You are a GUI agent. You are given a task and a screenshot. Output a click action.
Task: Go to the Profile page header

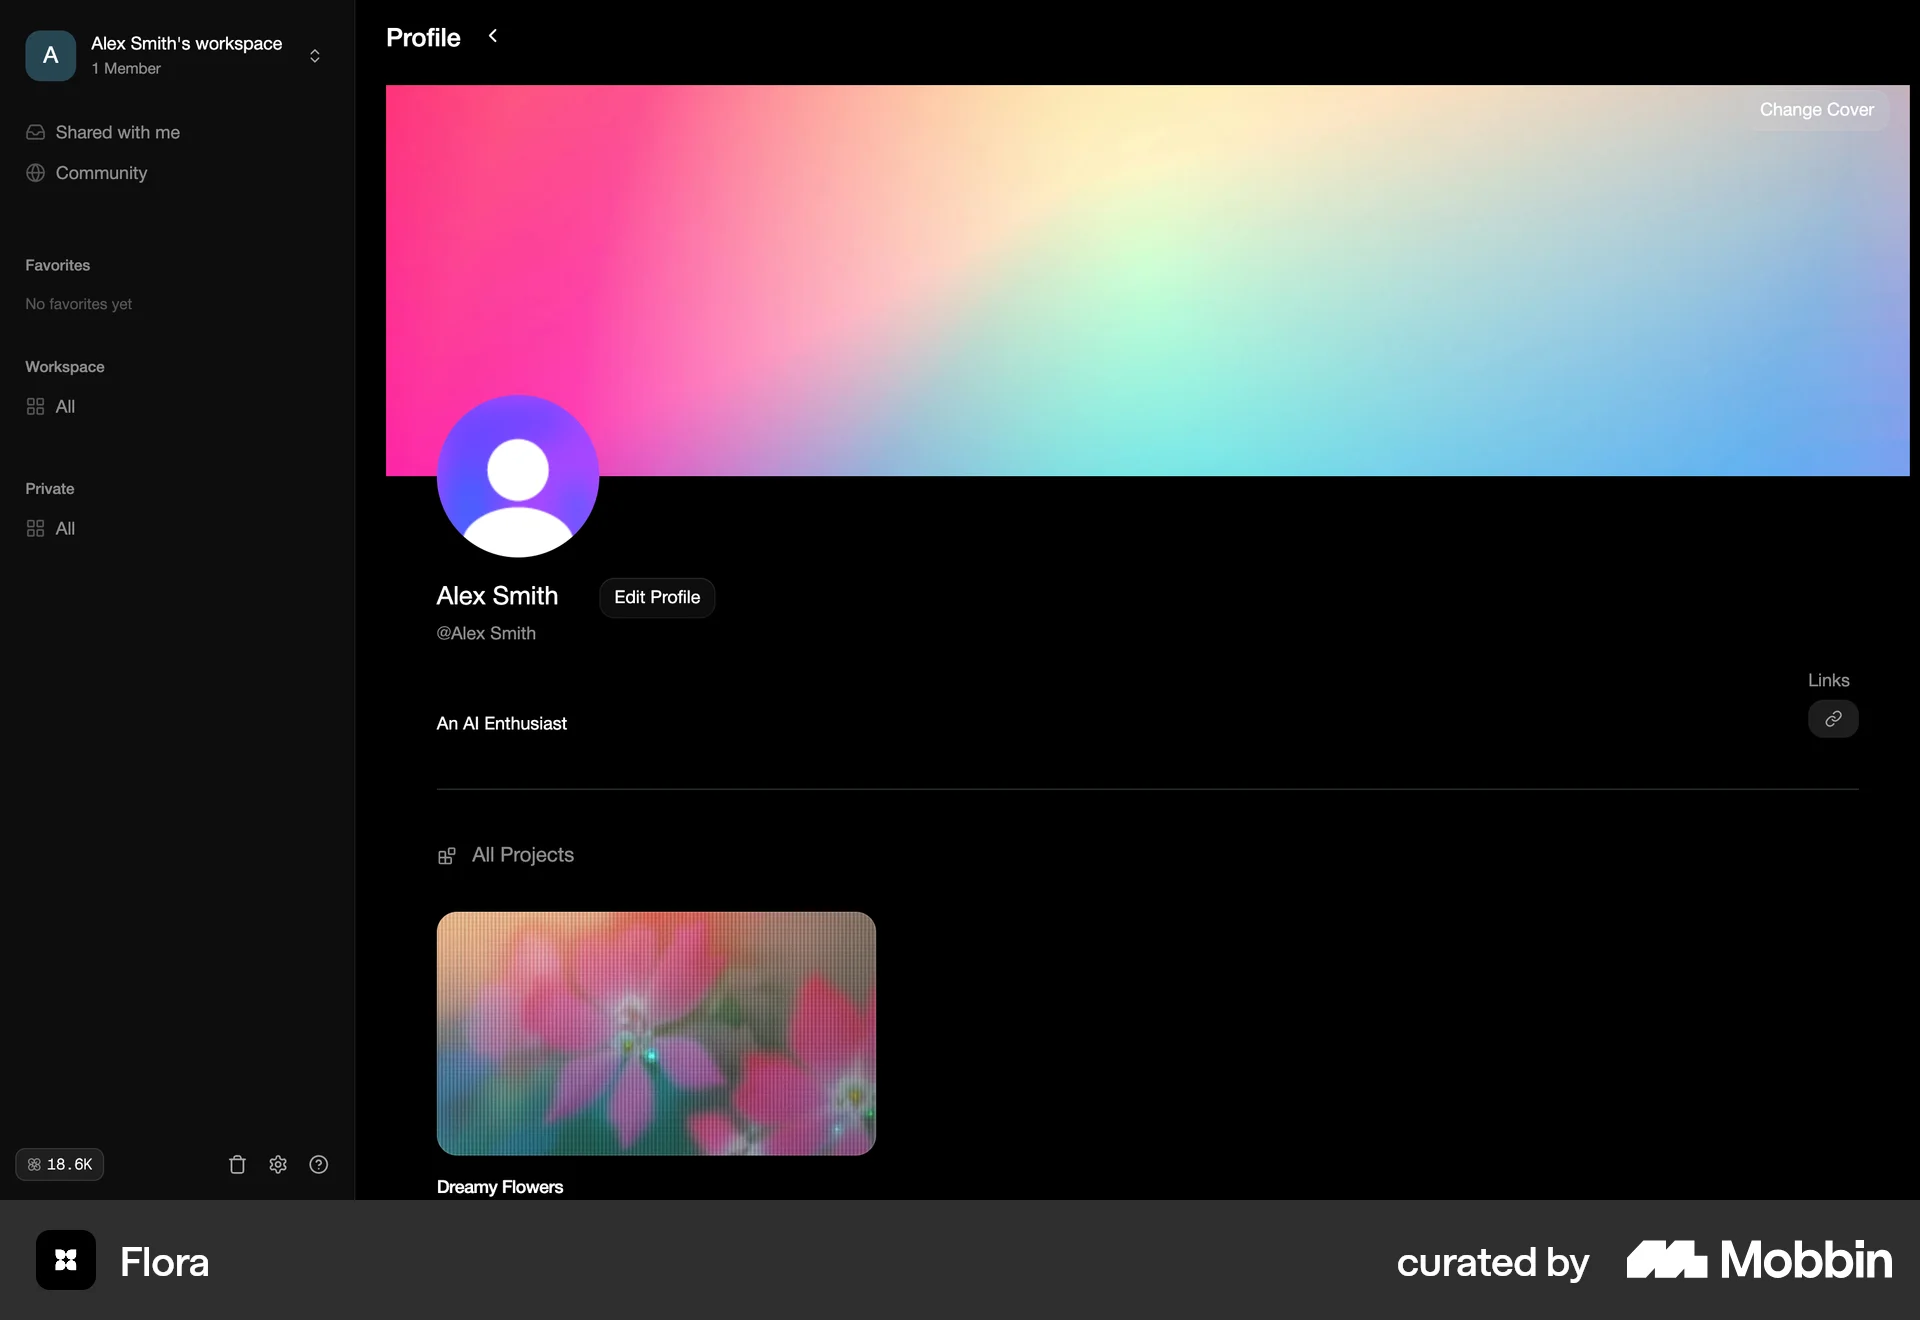click(423, 37)
